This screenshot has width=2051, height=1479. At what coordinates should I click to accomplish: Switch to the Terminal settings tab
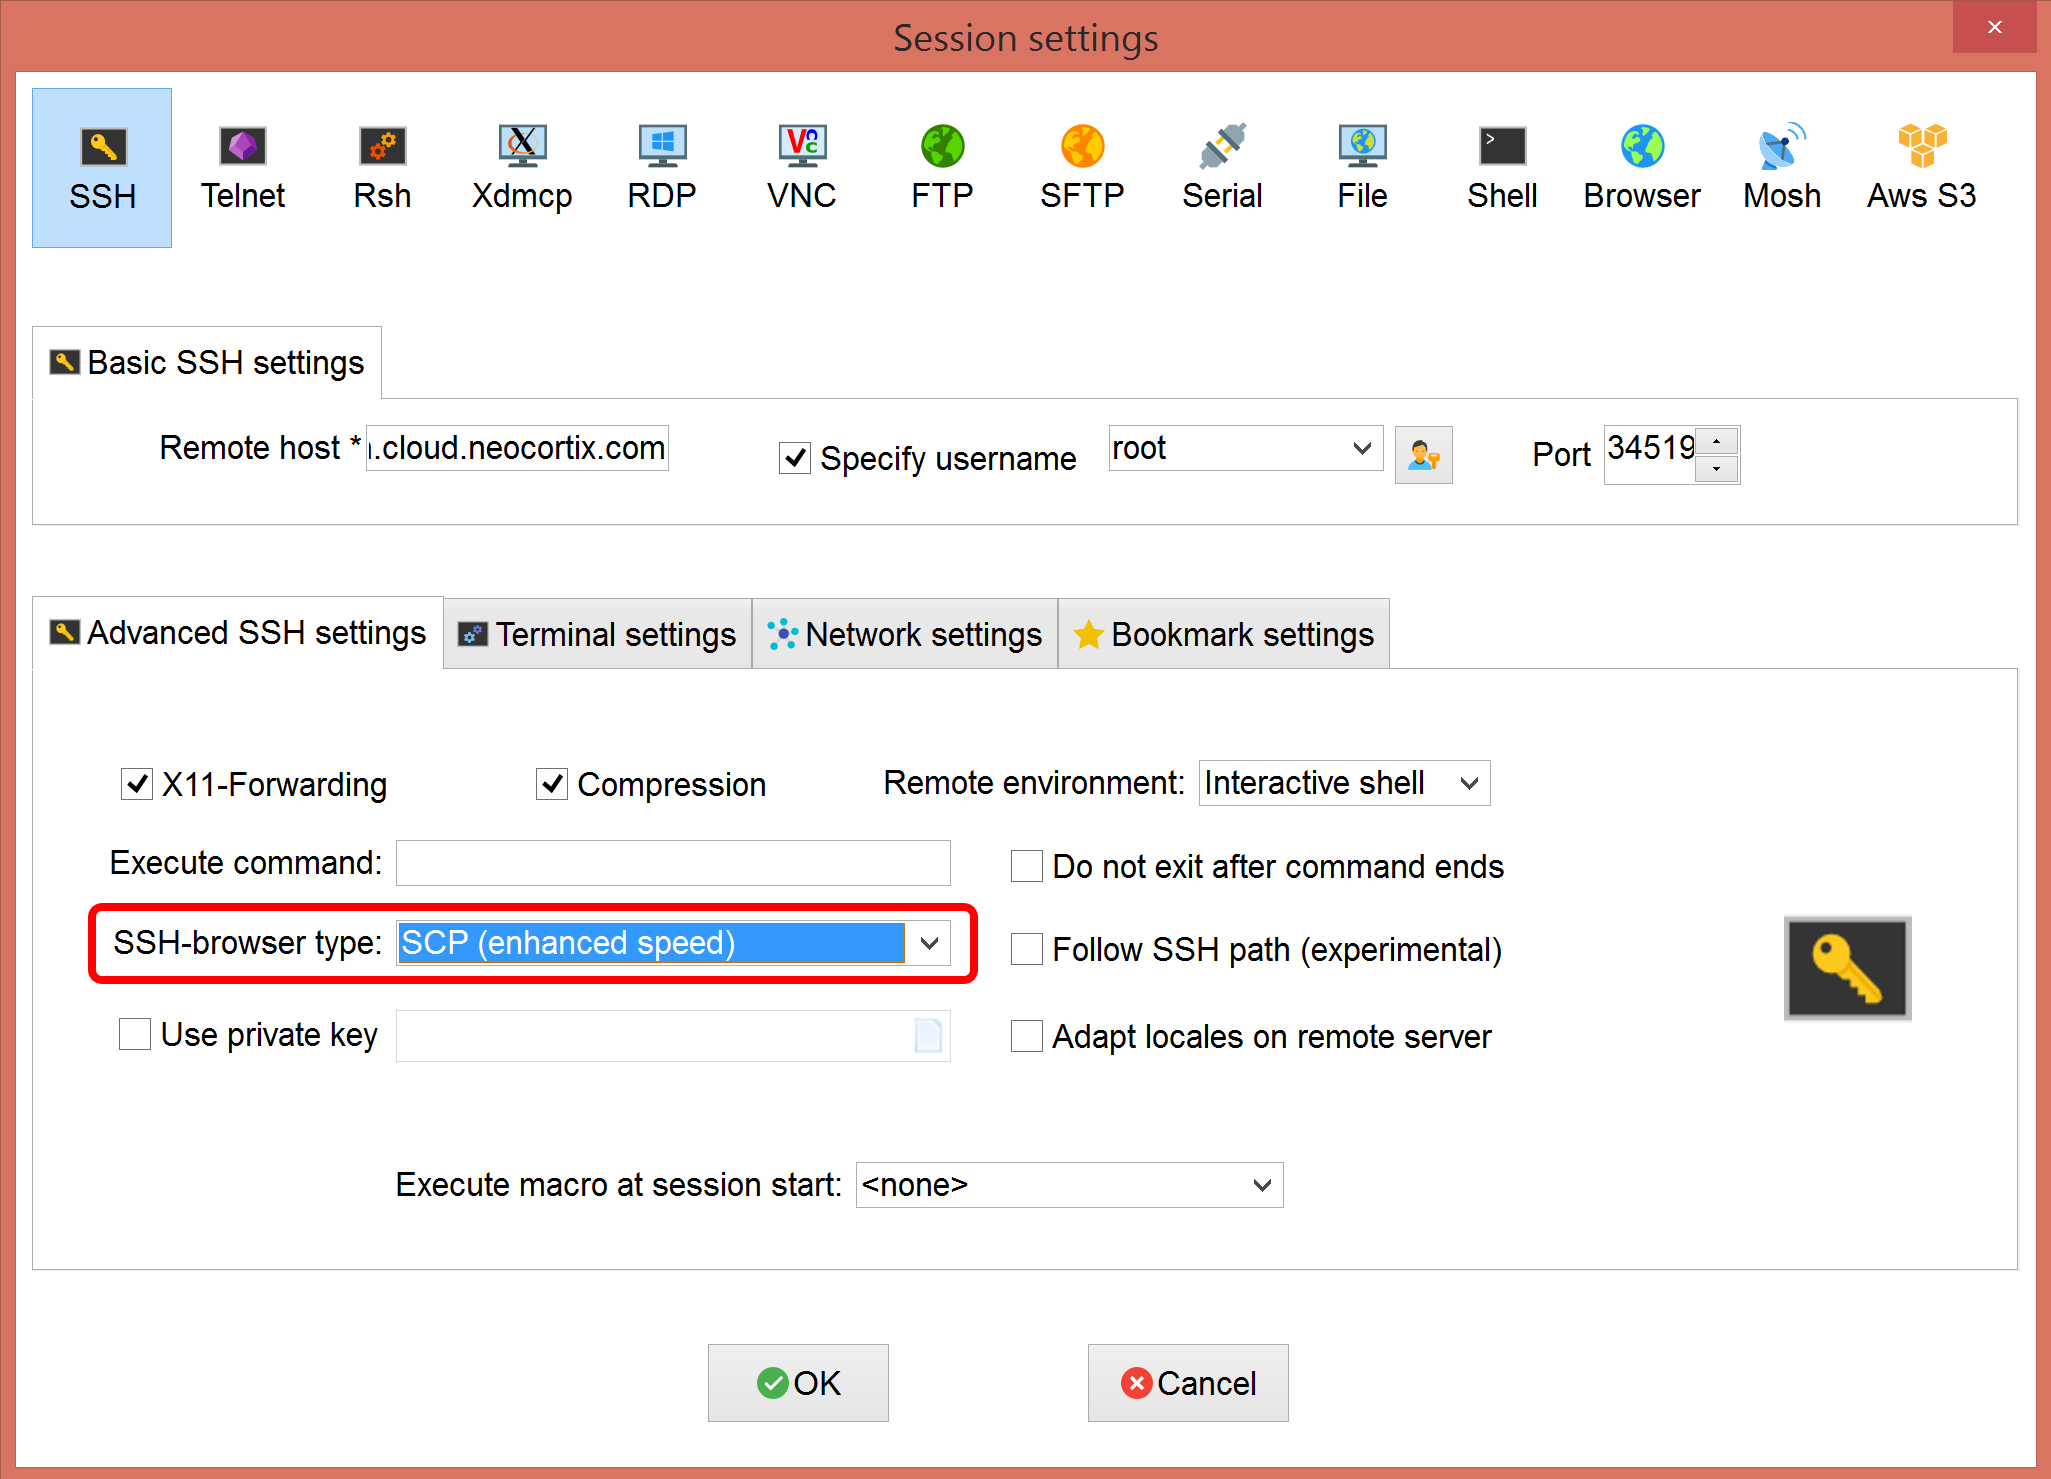click(598, 634)
